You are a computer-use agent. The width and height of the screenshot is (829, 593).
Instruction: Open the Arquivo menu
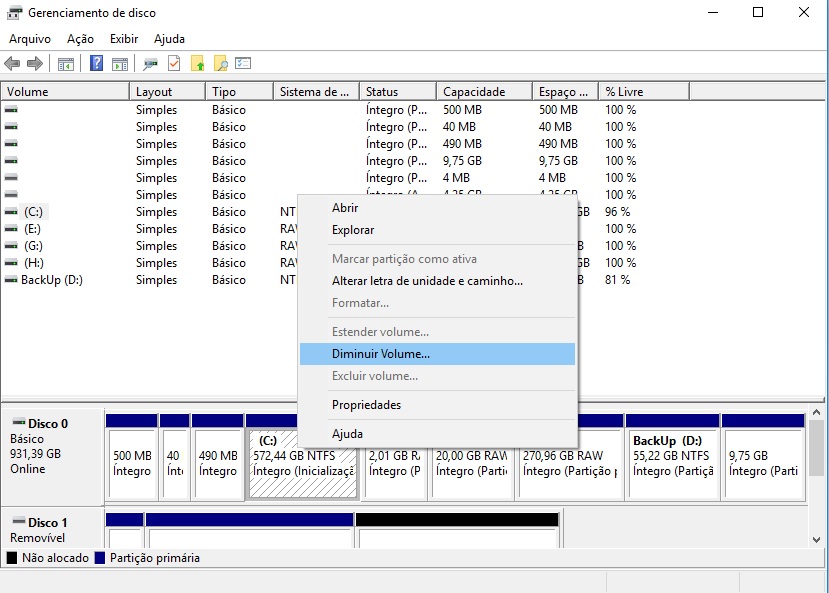[30, 39]
